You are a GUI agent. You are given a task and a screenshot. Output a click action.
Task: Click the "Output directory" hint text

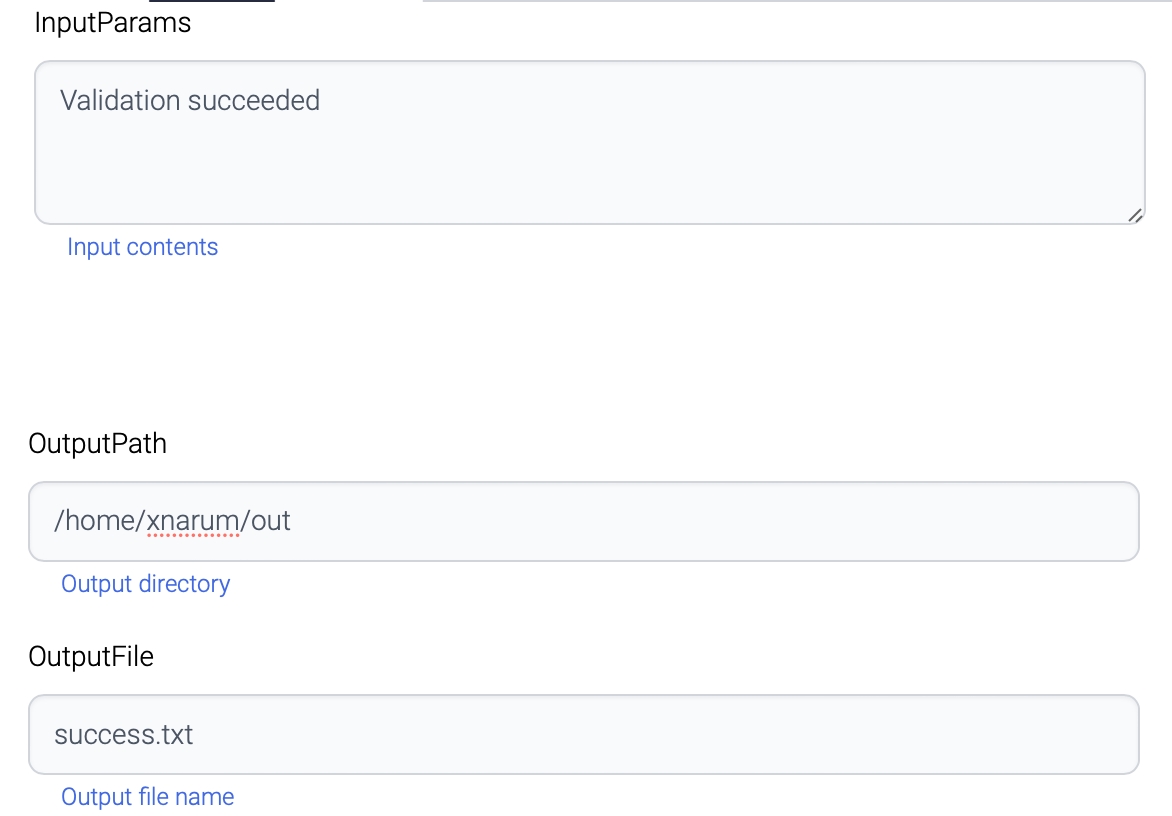coord(146,584)
